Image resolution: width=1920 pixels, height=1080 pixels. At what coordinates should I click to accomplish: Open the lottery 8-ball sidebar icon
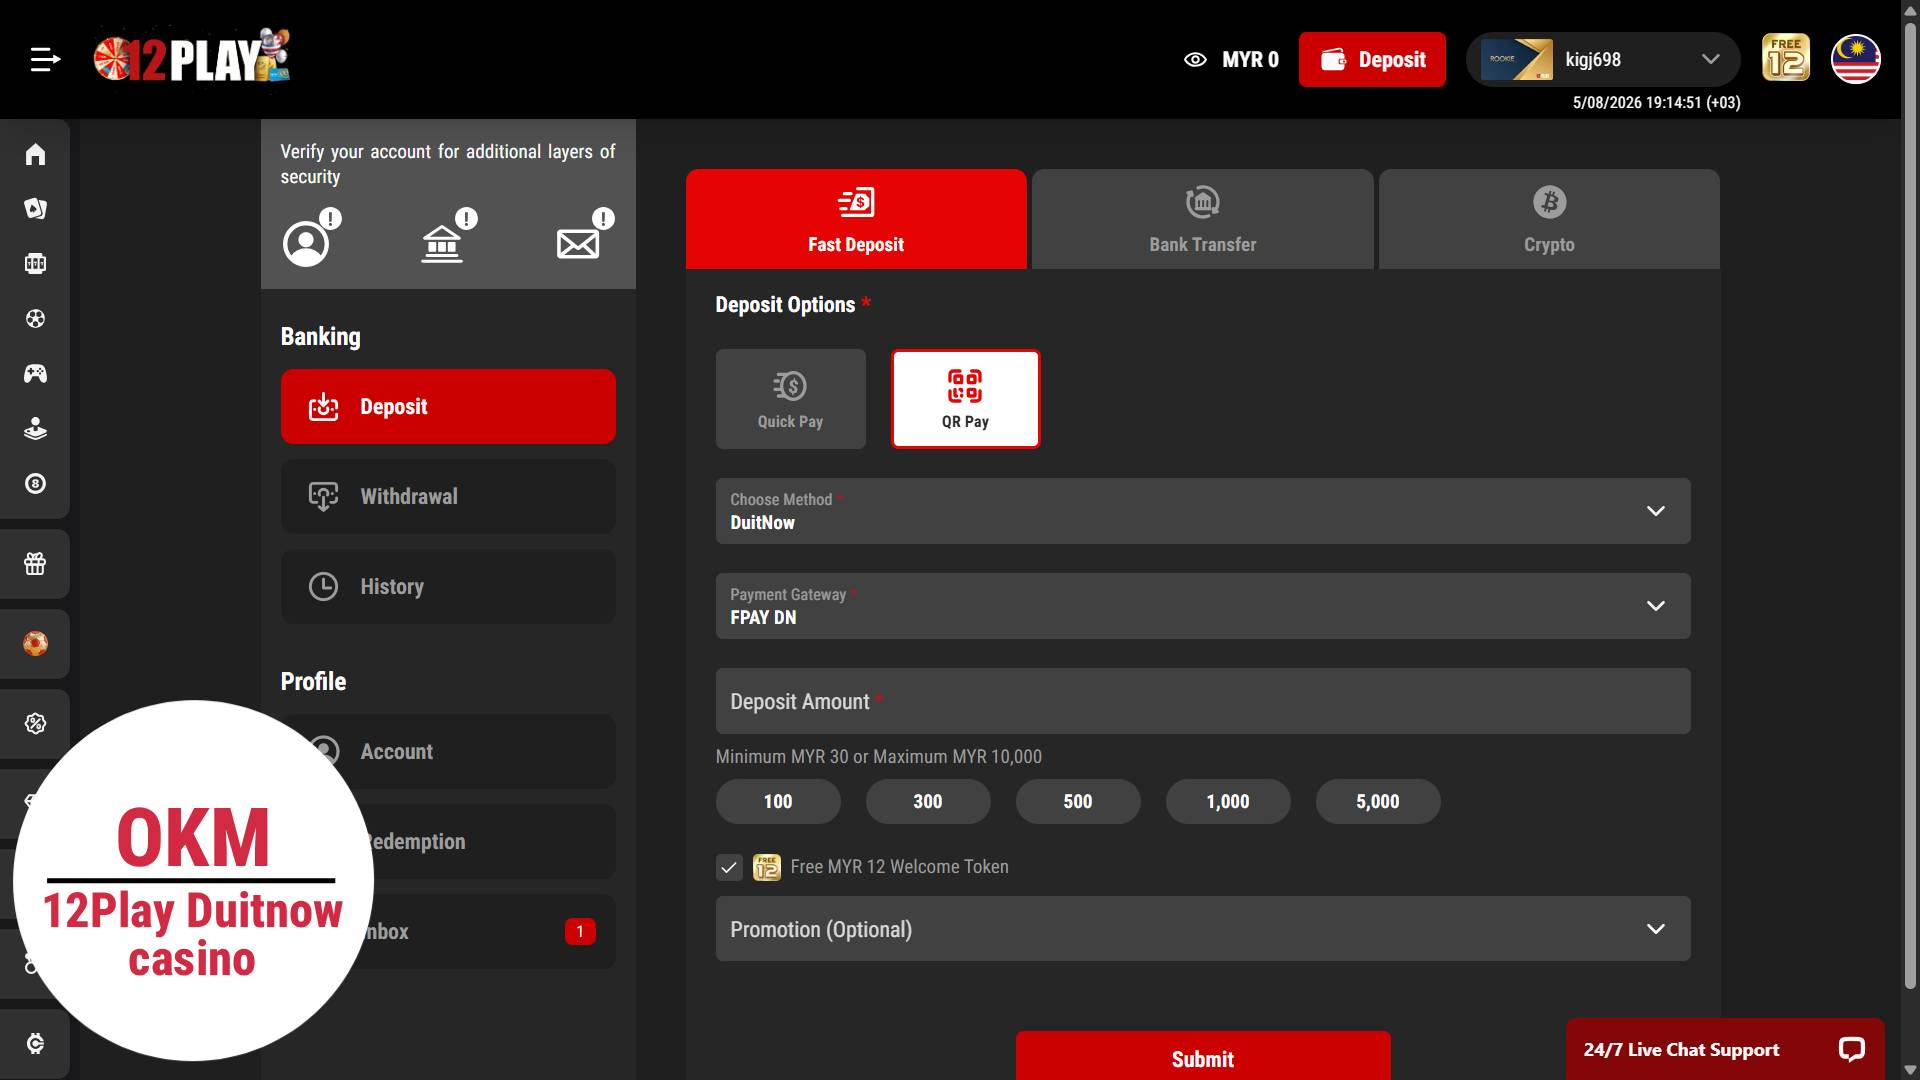[36, 484]
